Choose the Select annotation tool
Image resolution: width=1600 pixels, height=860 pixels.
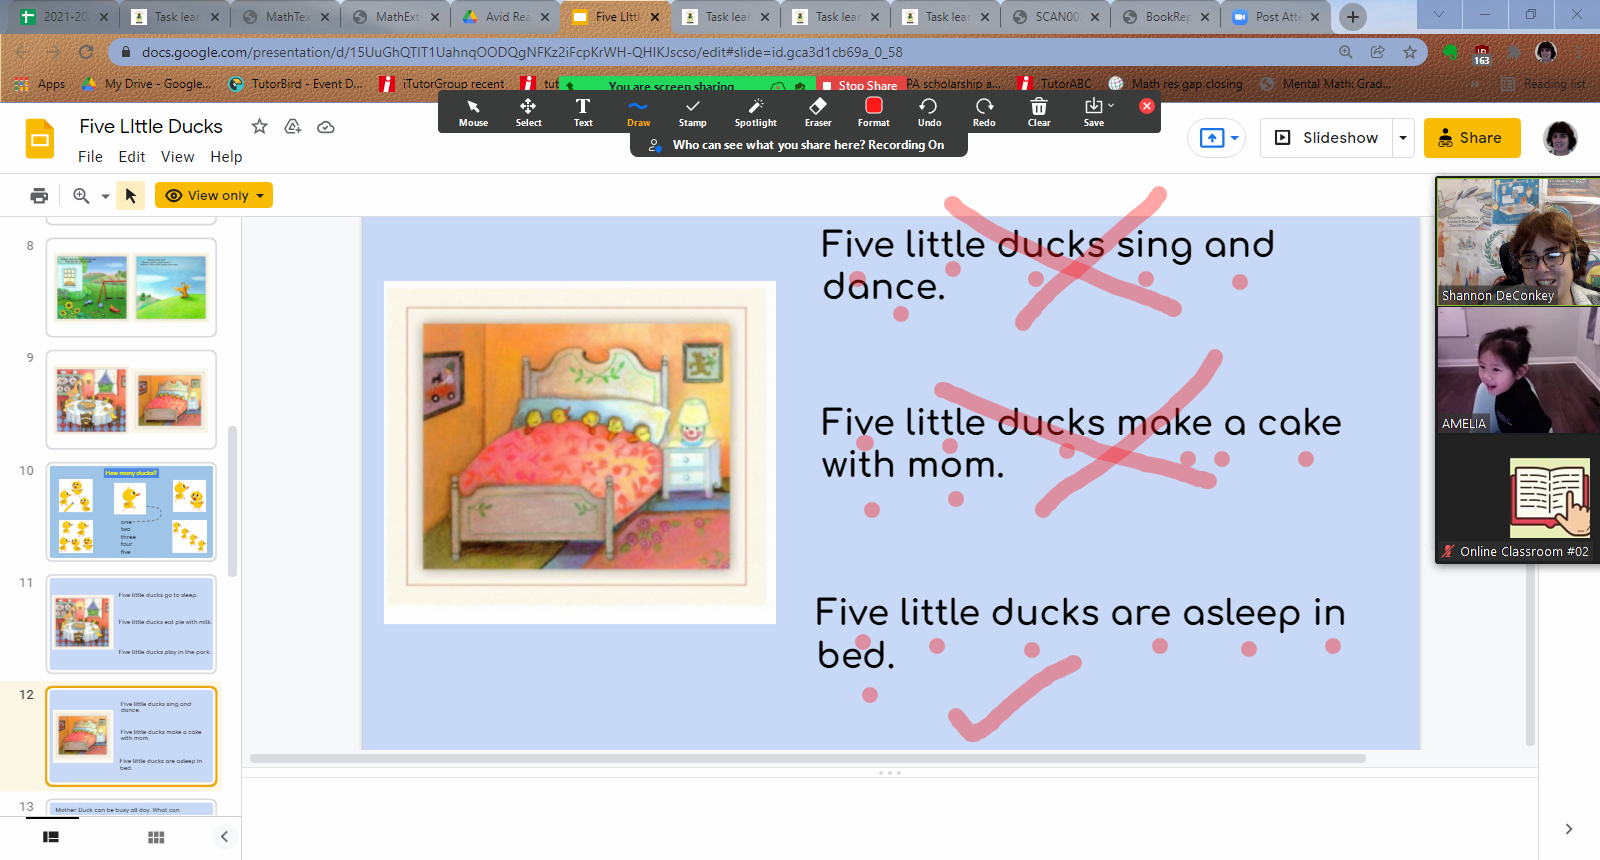pos(528,112)
